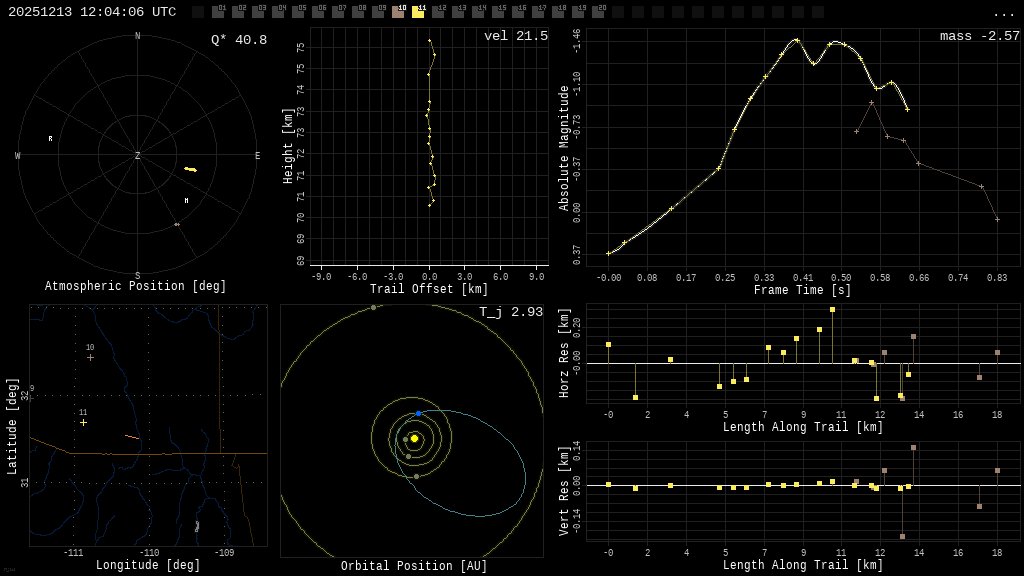The image size is (1024, 576).
Task: Click the blue Earth dot on orbit plot
Action: point(419,413)
